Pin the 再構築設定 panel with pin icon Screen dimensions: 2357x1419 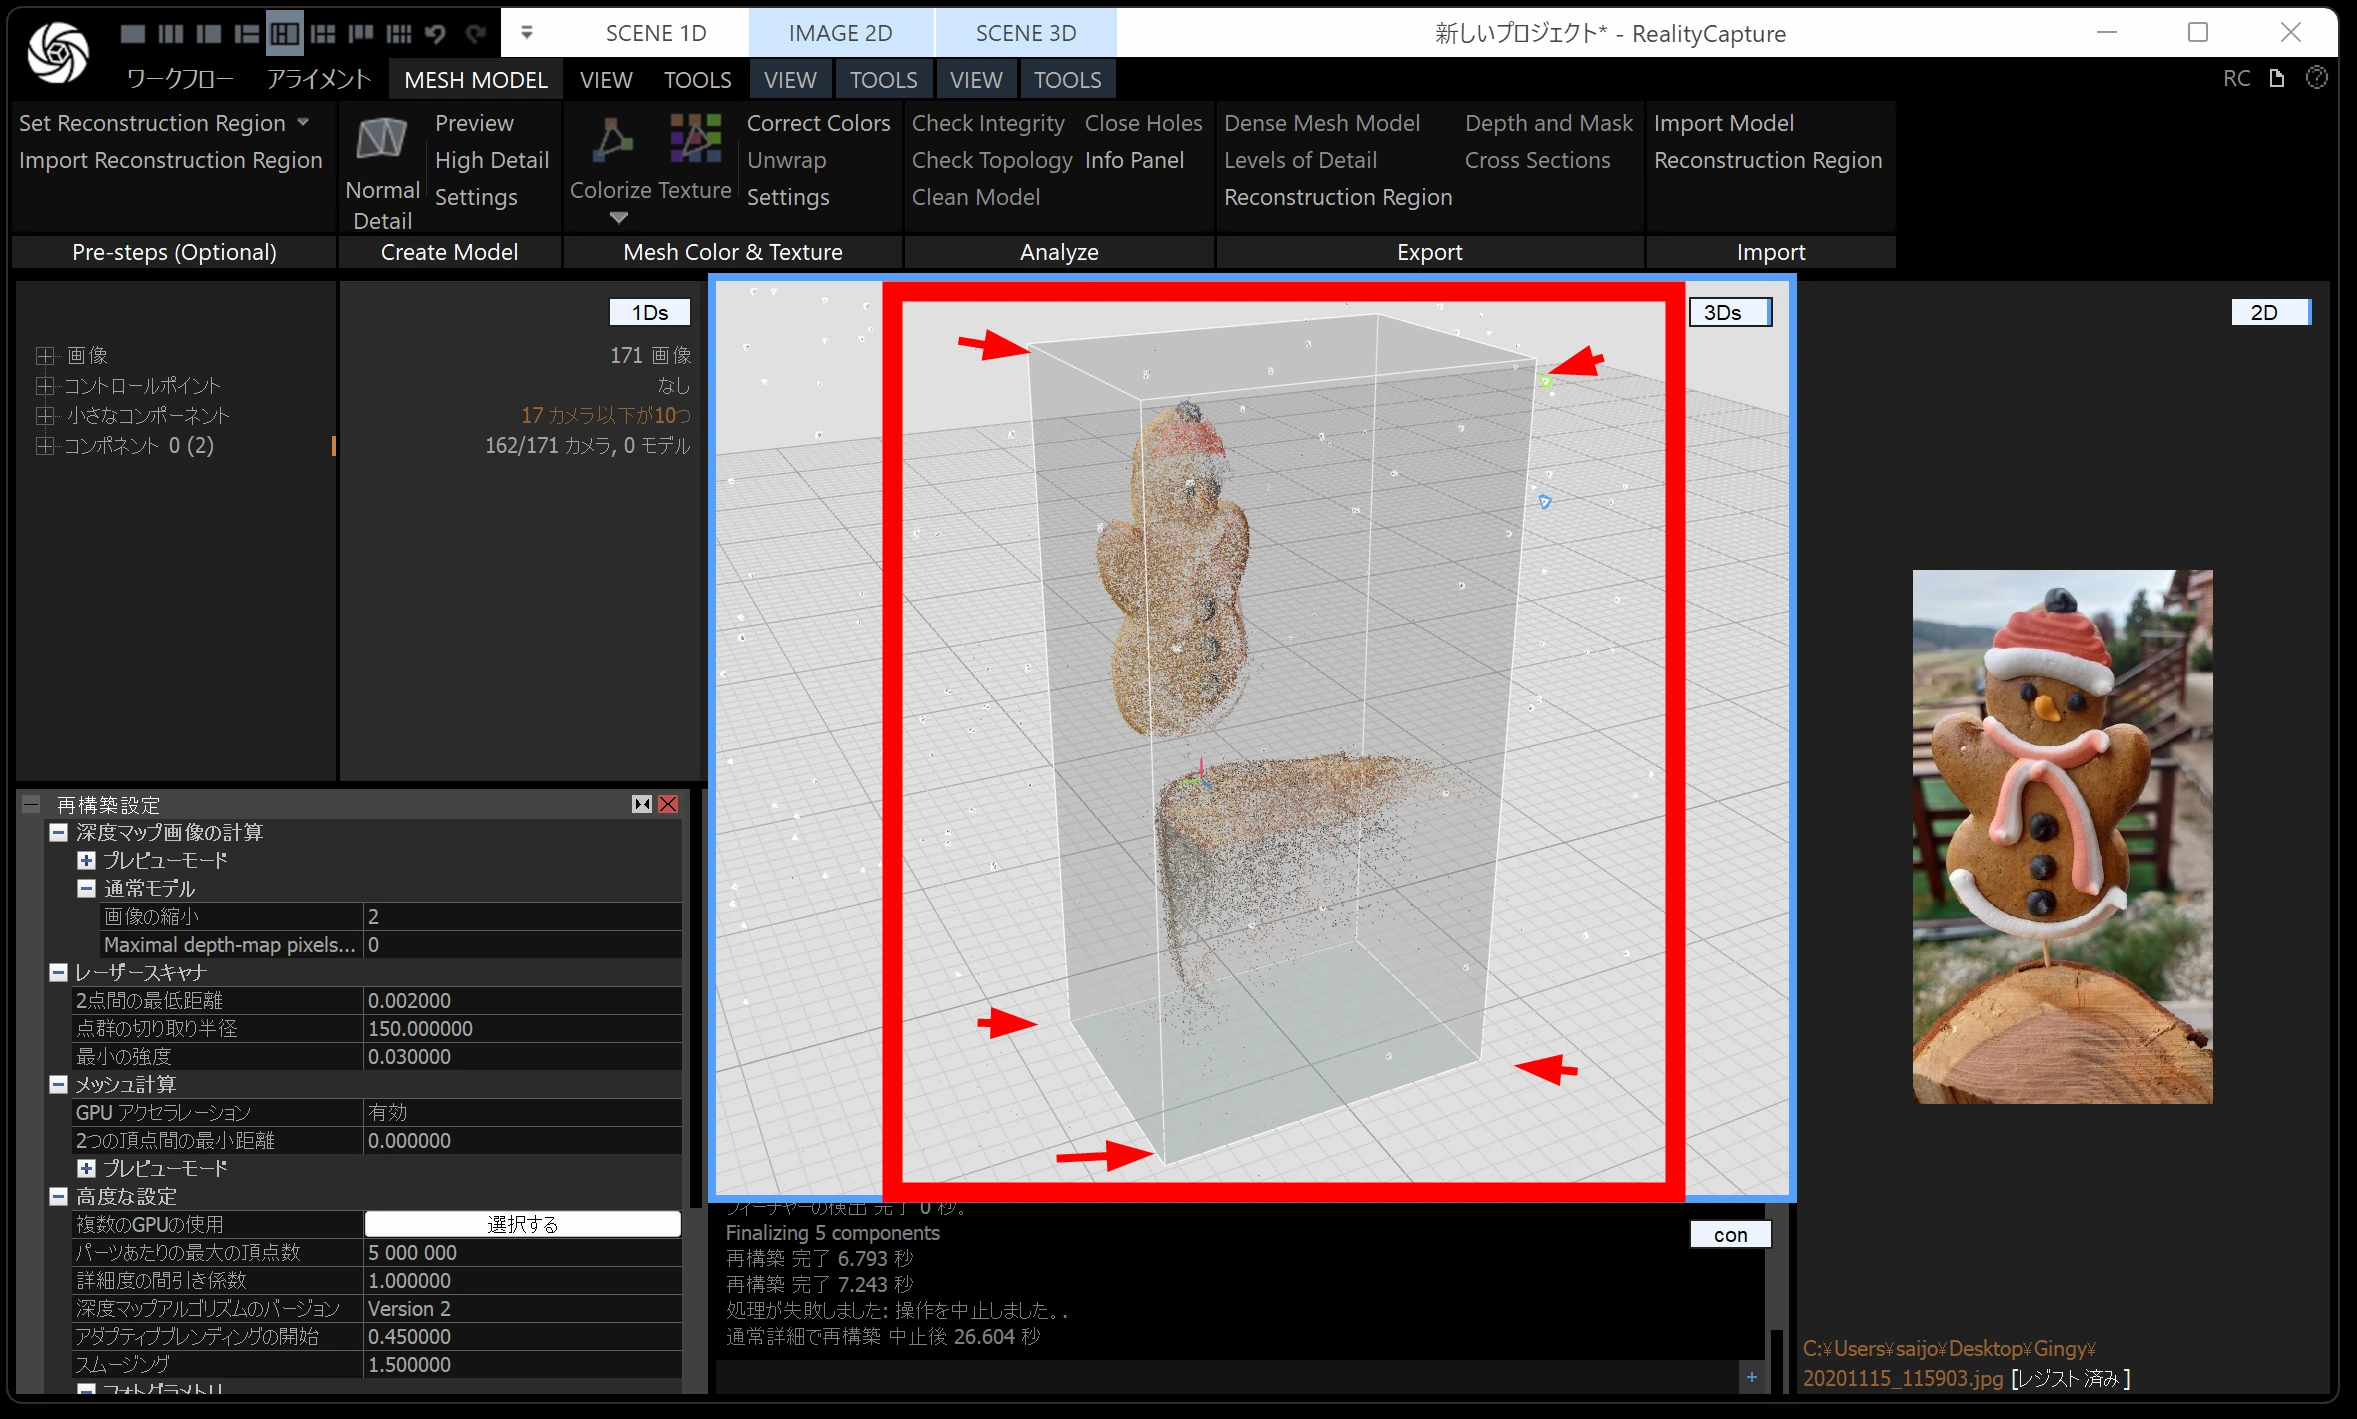[642, 804]
